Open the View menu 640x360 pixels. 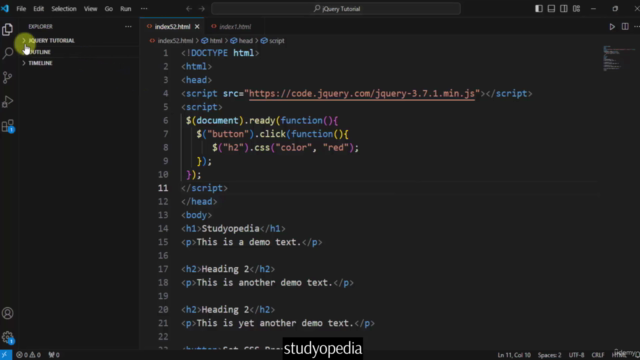(91, 9)
